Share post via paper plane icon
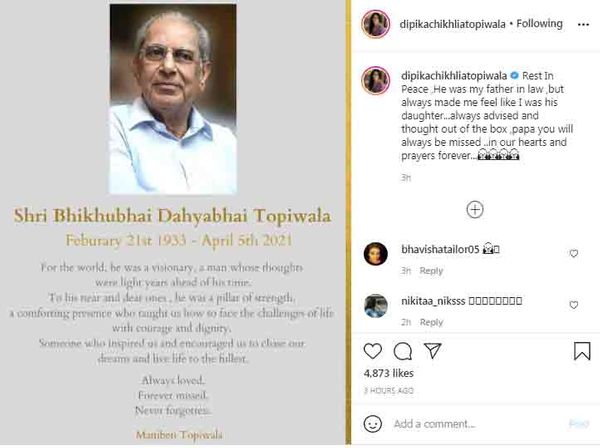 (x=433, y=350)
